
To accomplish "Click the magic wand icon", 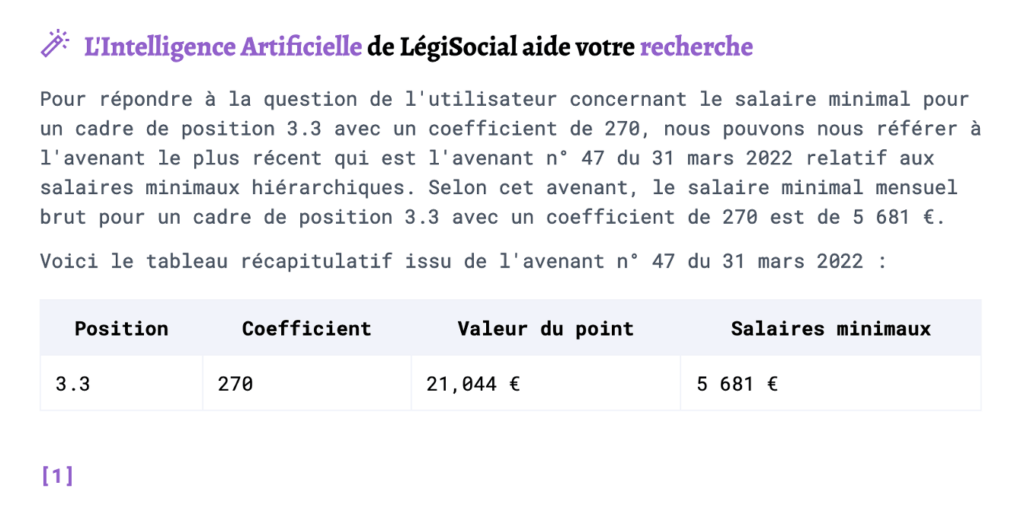I will pyautogui.click(x=55, y=44).
